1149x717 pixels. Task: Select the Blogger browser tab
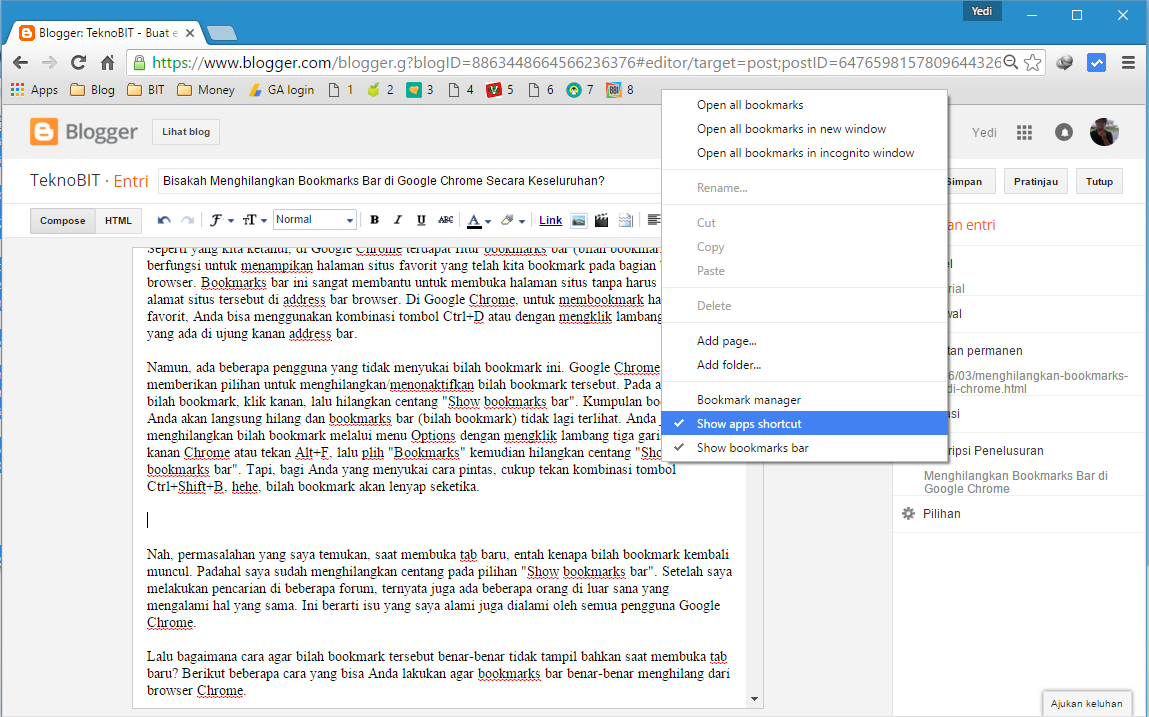click(x=108, y=33)
